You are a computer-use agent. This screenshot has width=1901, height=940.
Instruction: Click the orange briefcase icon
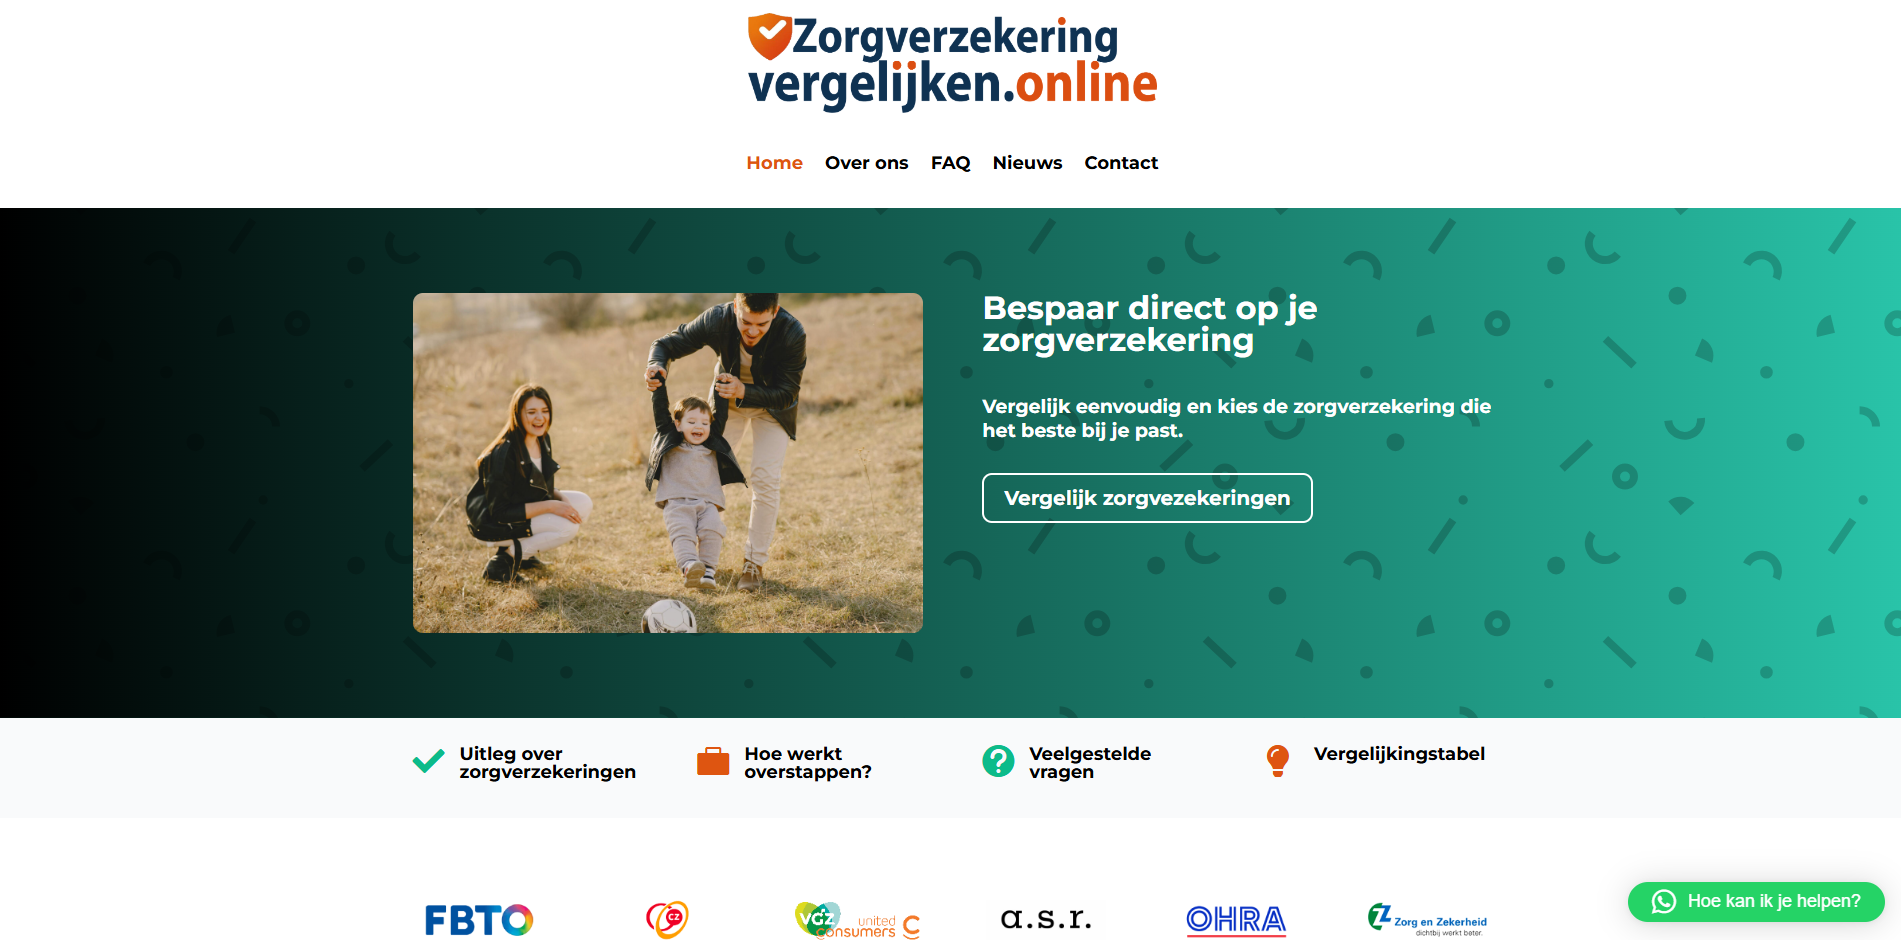(x=713, y=762)
